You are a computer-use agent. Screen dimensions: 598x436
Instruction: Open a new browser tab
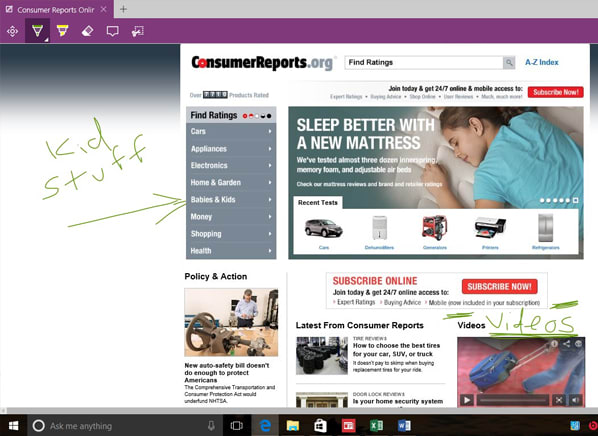123,9
